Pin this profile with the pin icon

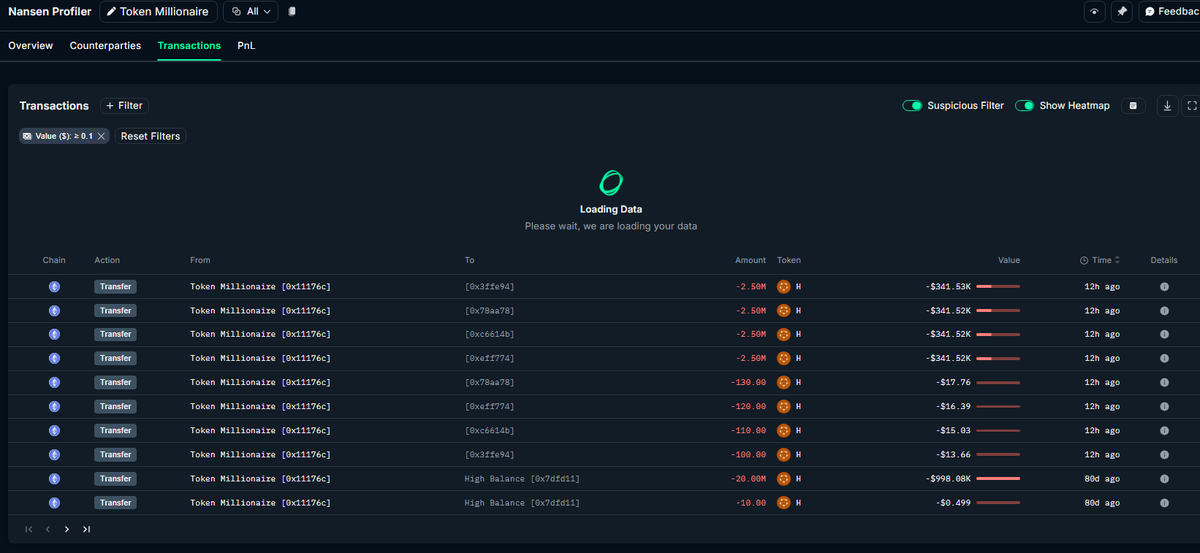(1122, 12)
